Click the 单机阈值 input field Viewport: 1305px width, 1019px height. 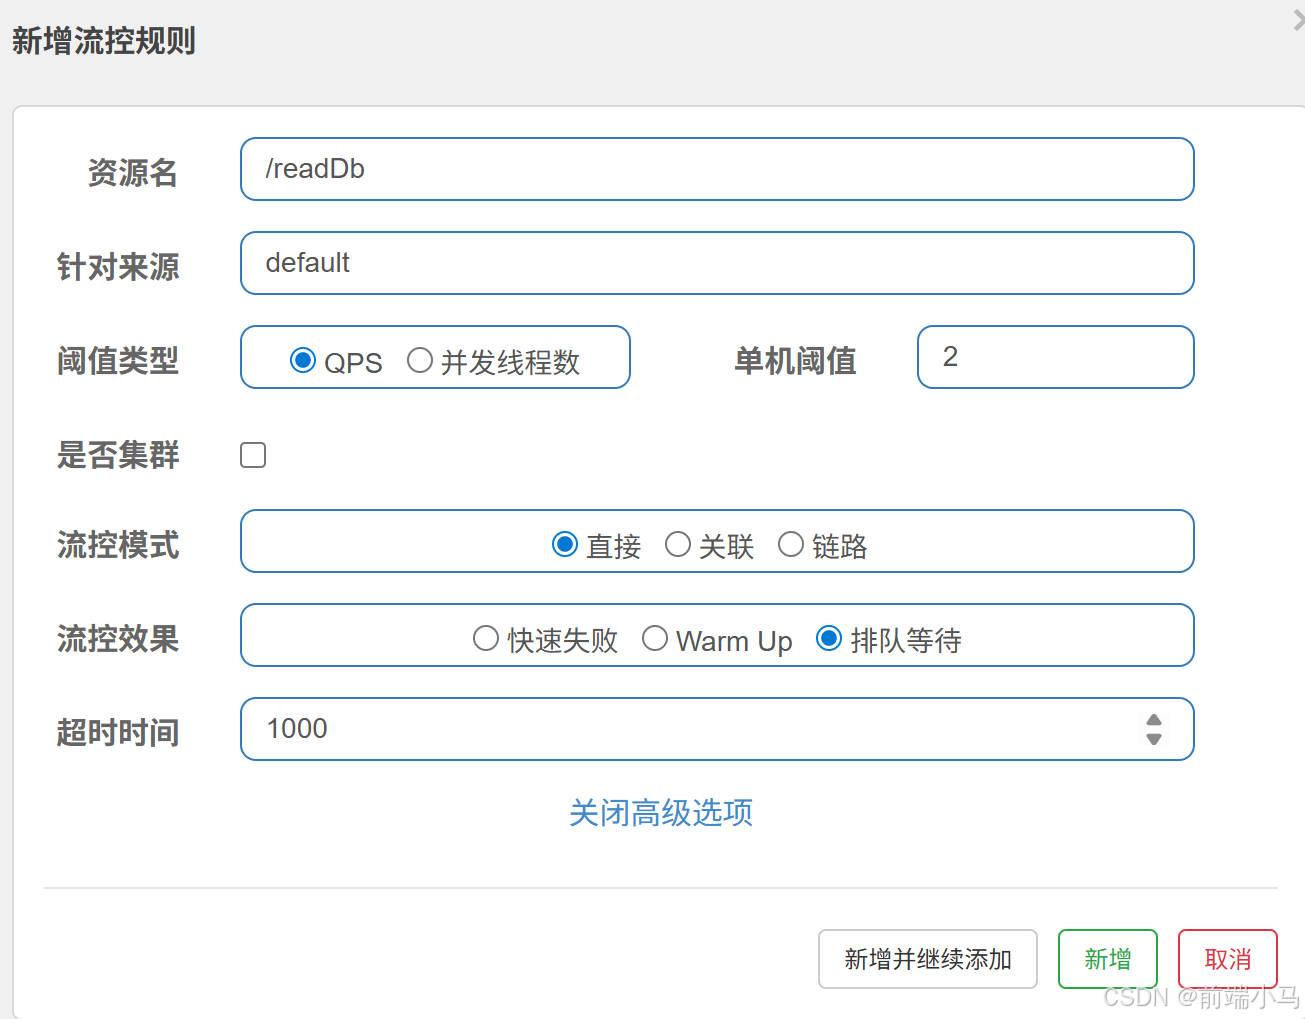pyautogui.click(x=1056, y=357)
